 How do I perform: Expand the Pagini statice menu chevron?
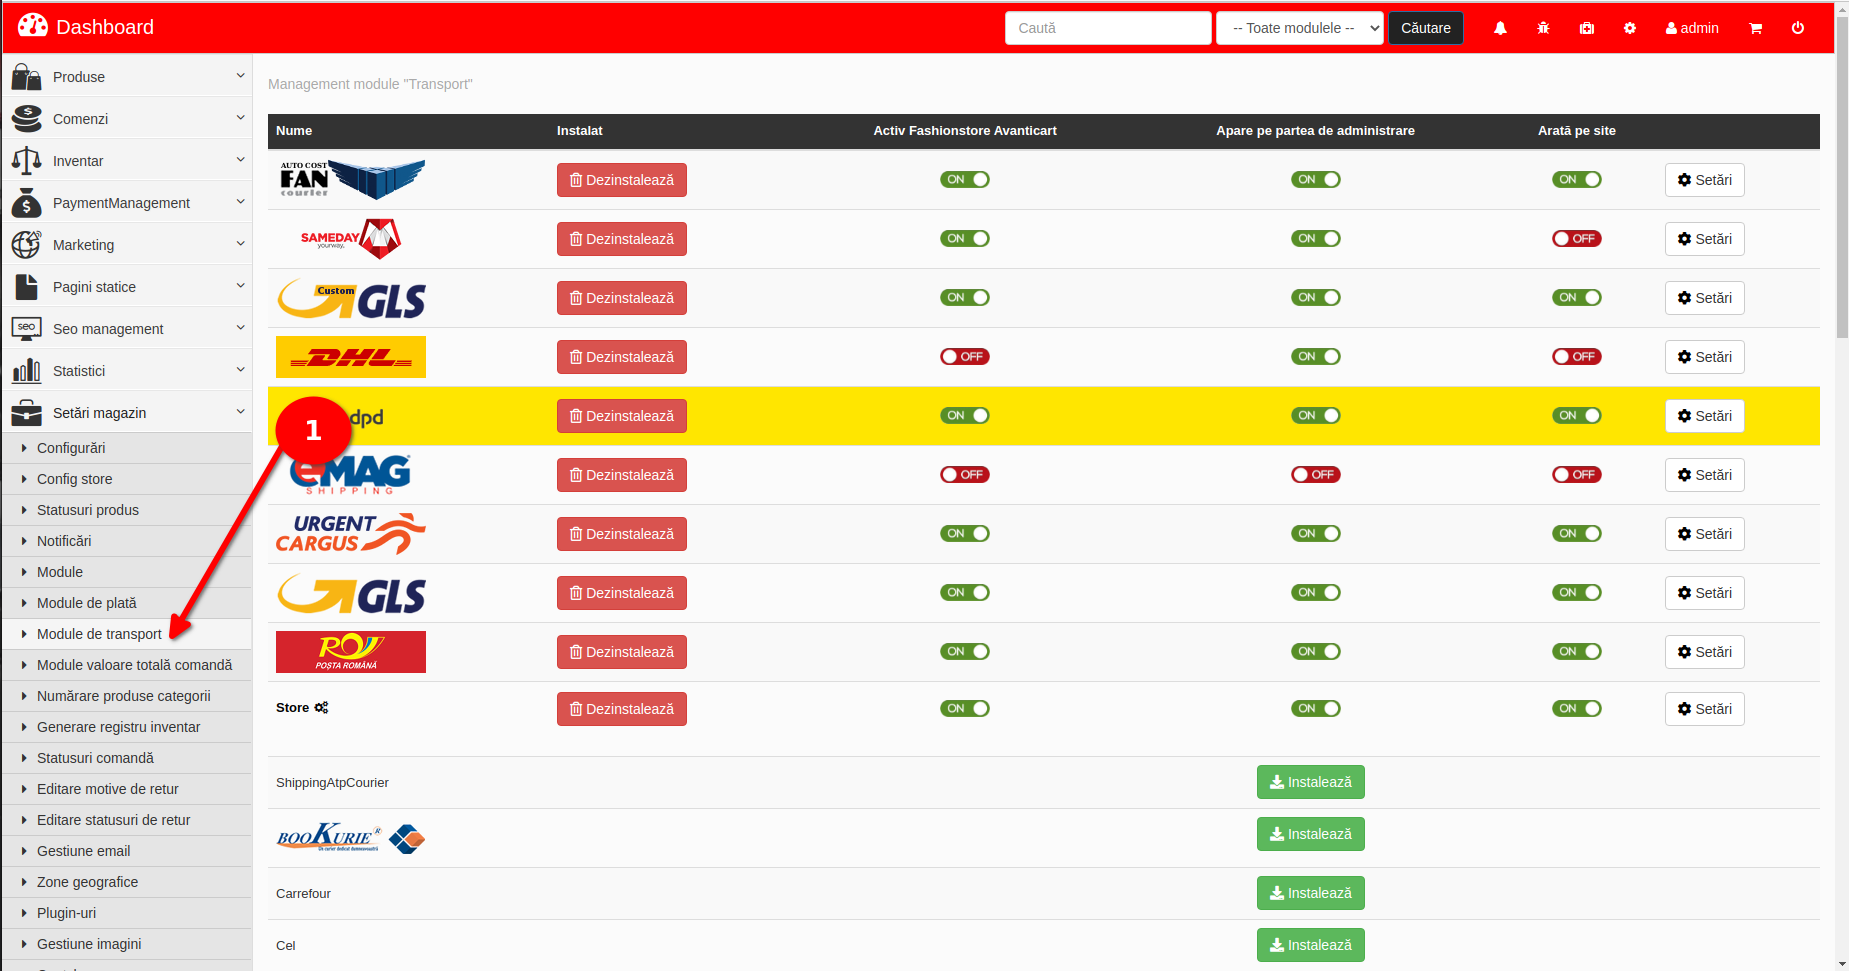coord(240,286)
